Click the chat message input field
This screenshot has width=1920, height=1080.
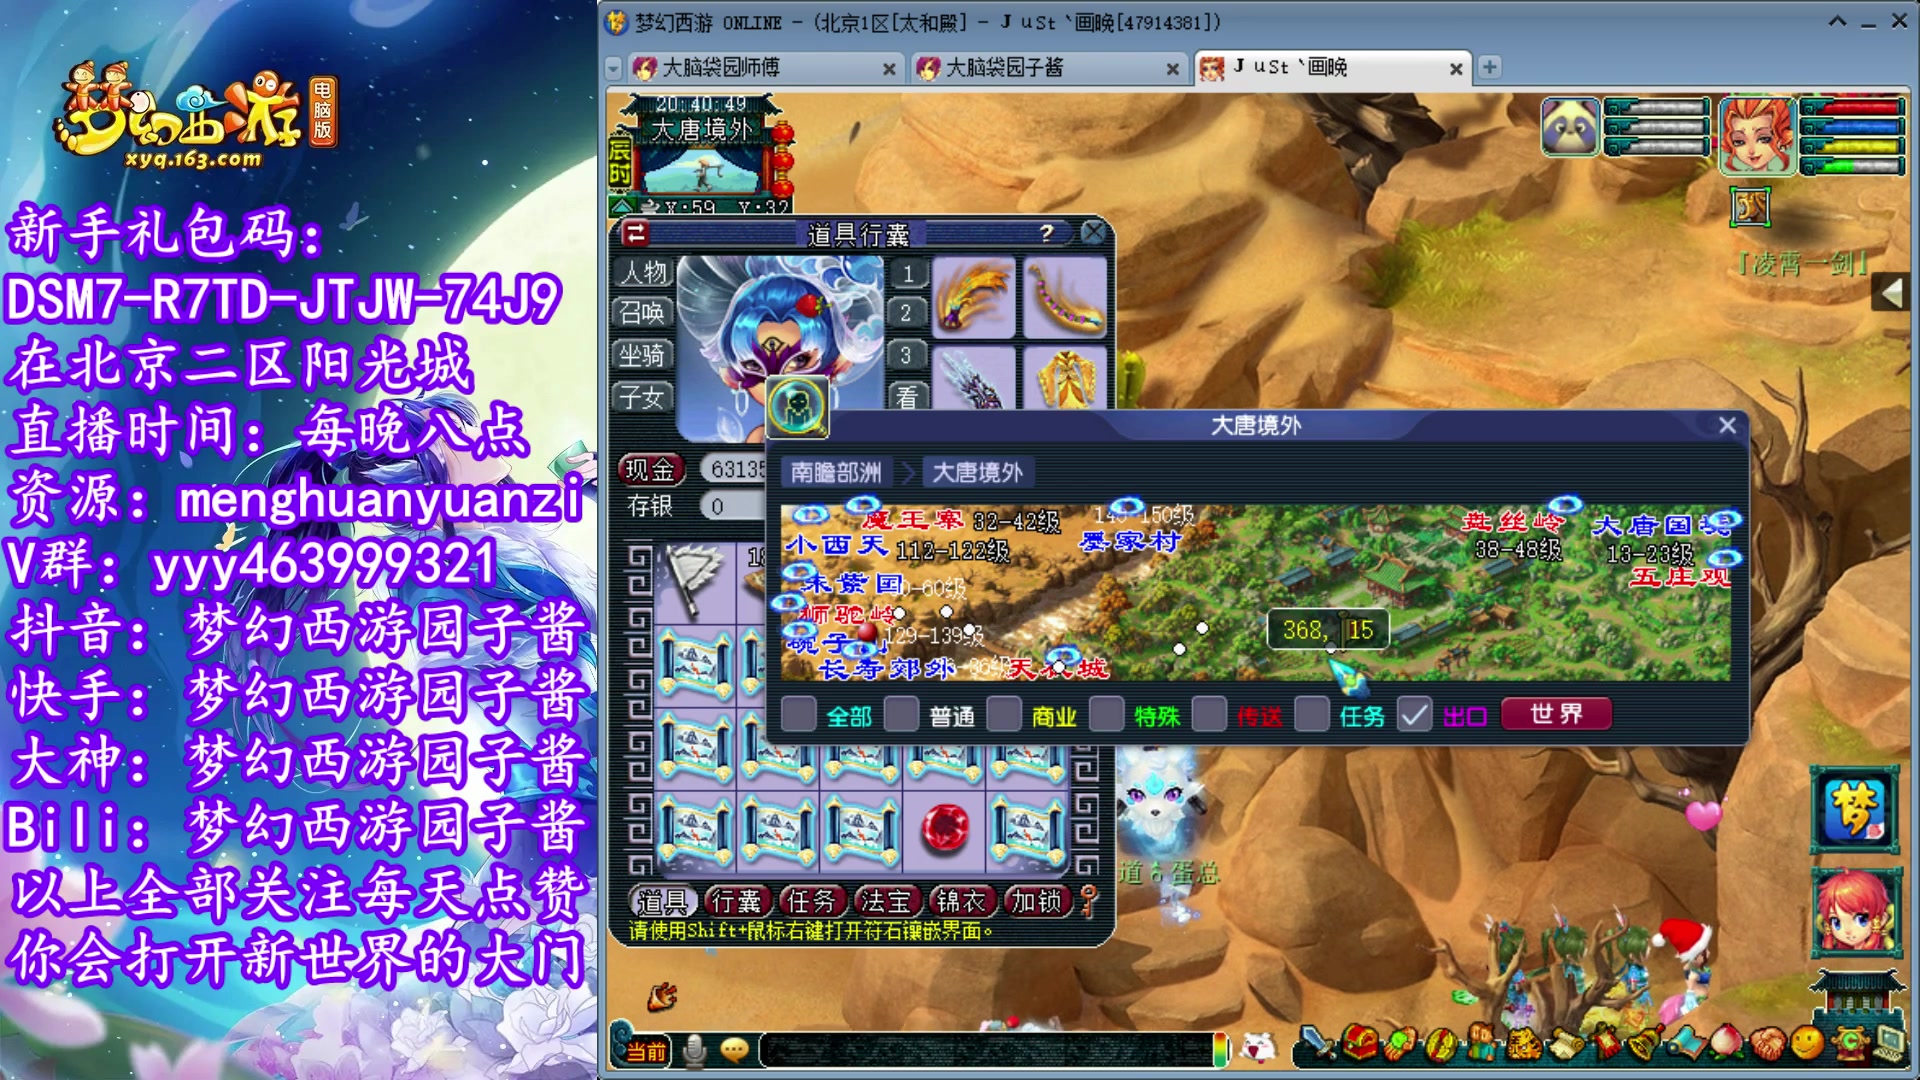click(x=985, y=1049)
